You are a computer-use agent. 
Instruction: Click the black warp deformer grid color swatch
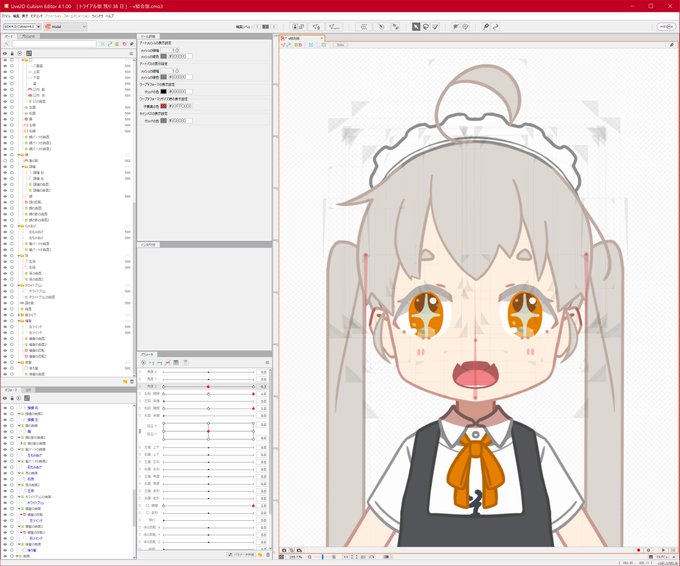163,92
